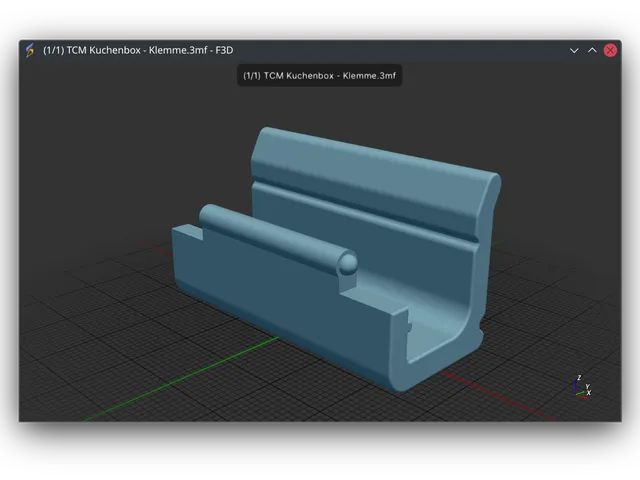The height and width of the screenshot is (480, 640).
Task: Minimize the F3D window with down chevron
Action: (x=574, y=51)
